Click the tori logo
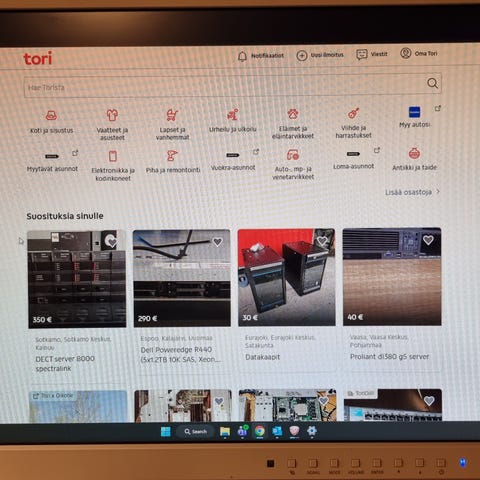 [x=38, y=59]
